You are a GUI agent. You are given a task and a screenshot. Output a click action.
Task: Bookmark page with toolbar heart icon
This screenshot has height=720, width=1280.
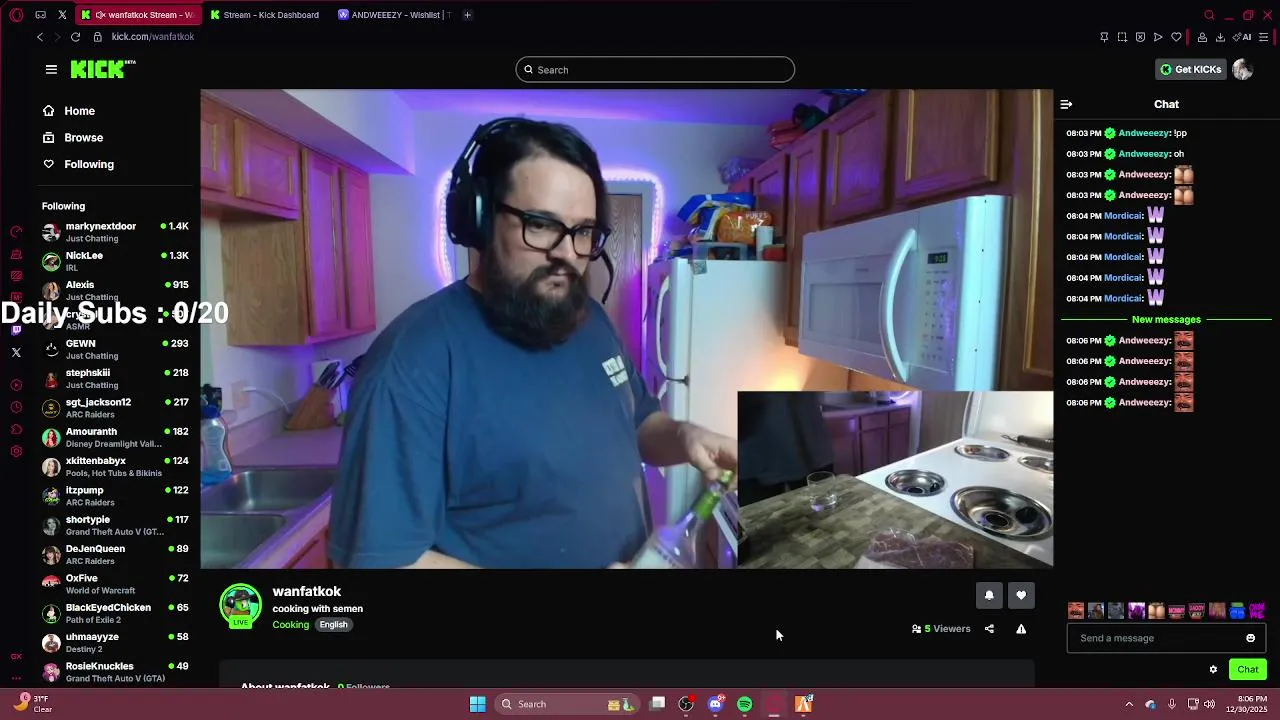click(x=1176, y=37)
